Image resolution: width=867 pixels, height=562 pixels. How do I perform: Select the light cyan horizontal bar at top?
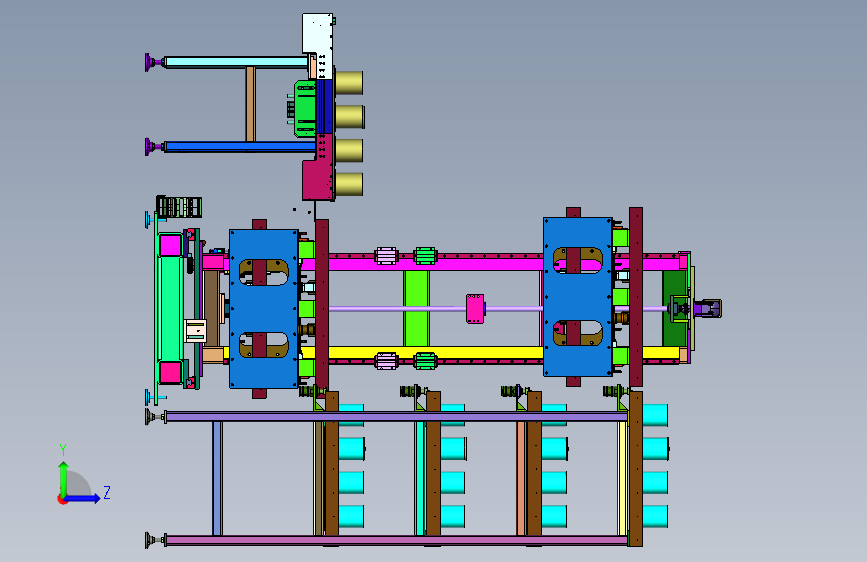[x=236, y=62]
